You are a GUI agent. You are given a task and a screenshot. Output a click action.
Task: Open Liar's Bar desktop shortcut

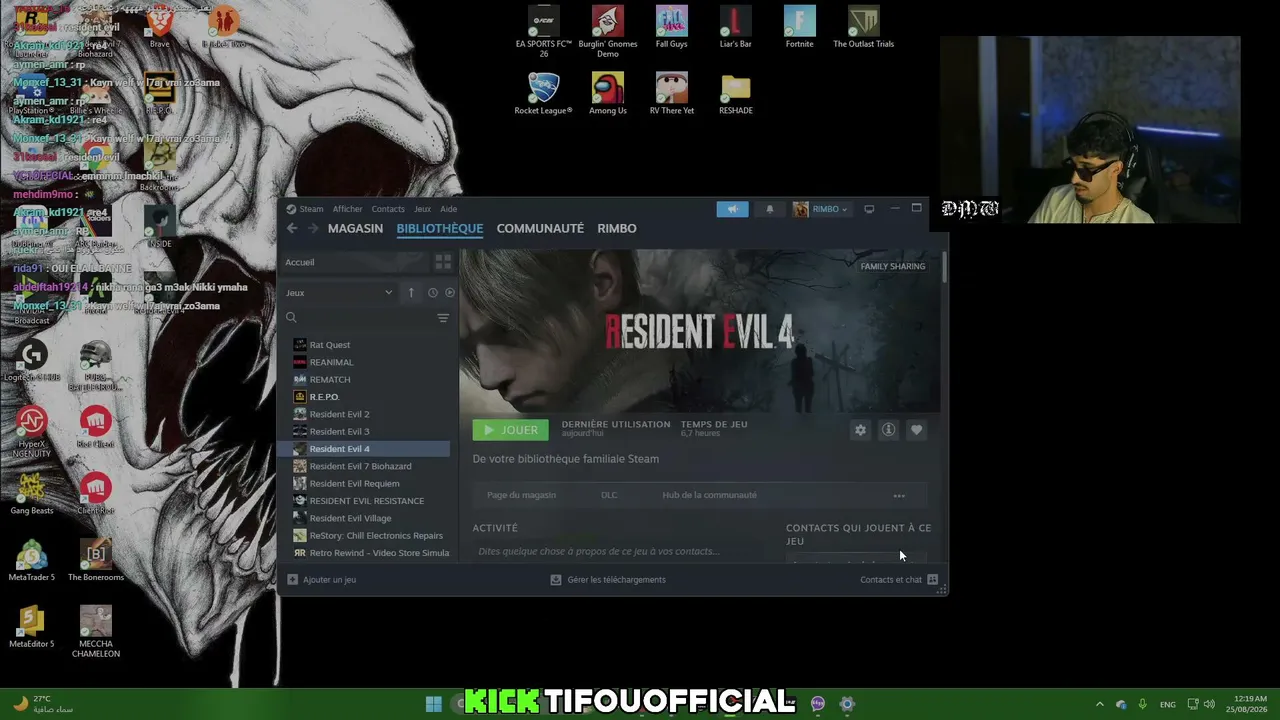[736, 27]
